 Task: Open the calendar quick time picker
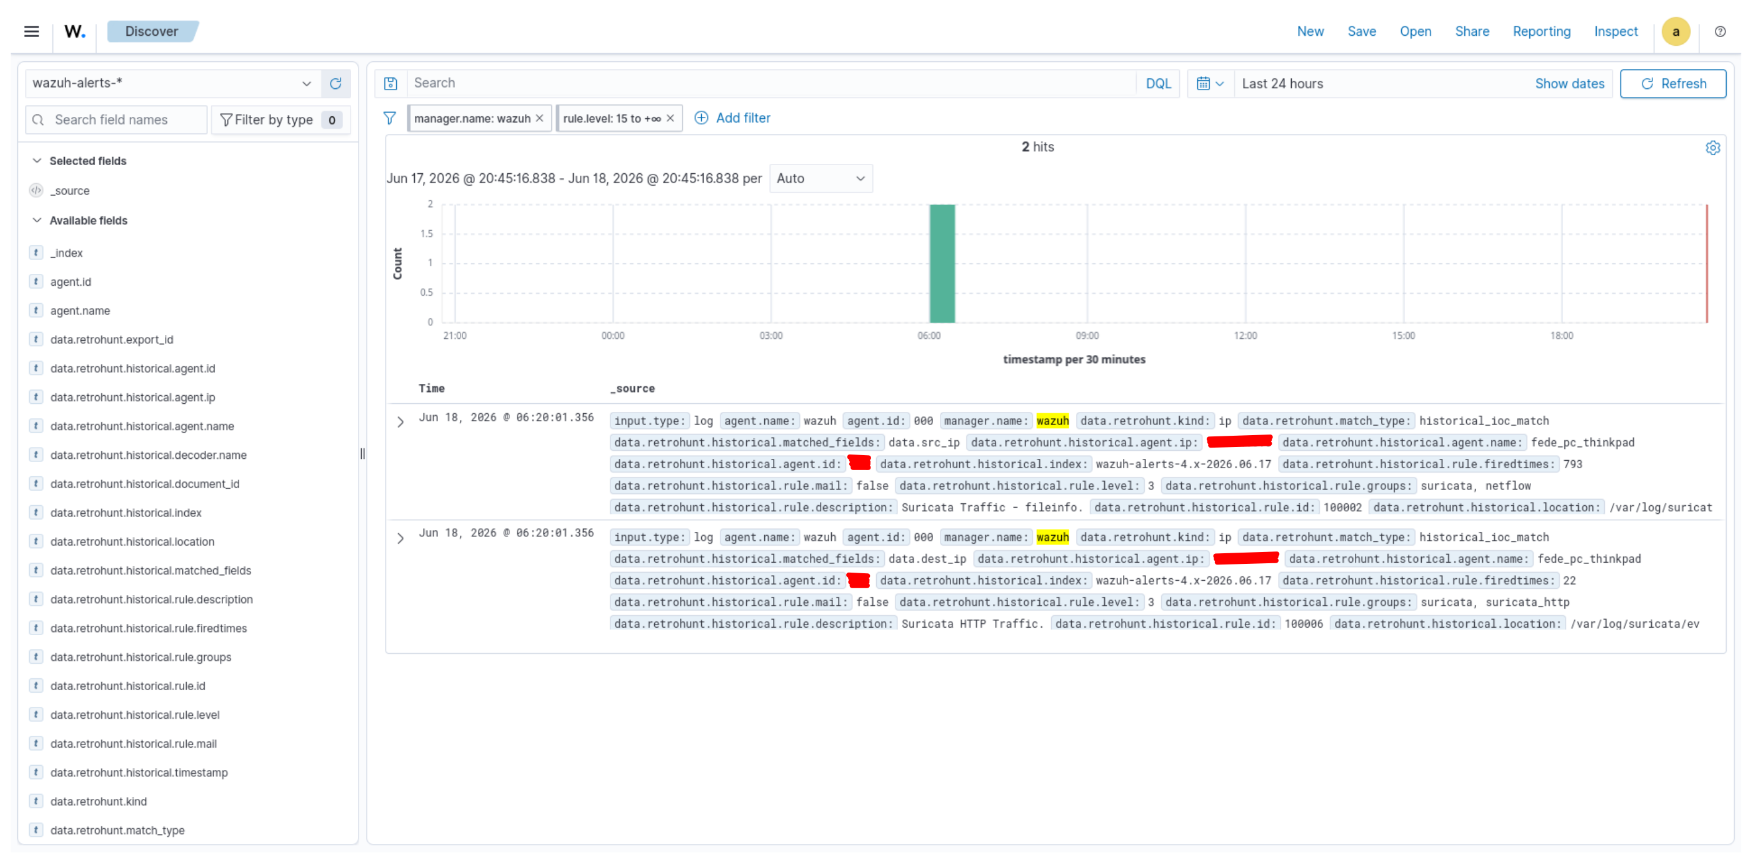(x=1210, y=84)
